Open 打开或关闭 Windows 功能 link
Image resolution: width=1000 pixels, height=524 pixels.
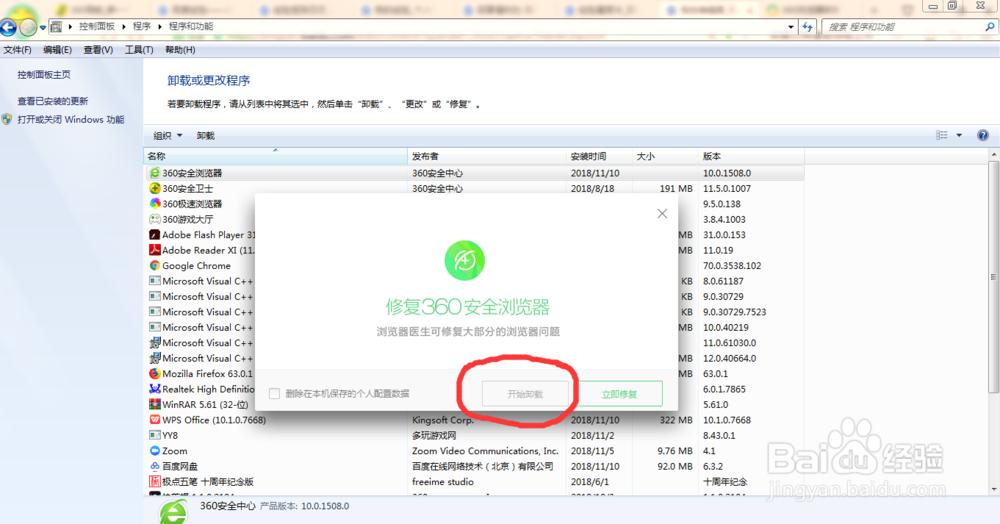pyautogui.click(x=71, y=119)
